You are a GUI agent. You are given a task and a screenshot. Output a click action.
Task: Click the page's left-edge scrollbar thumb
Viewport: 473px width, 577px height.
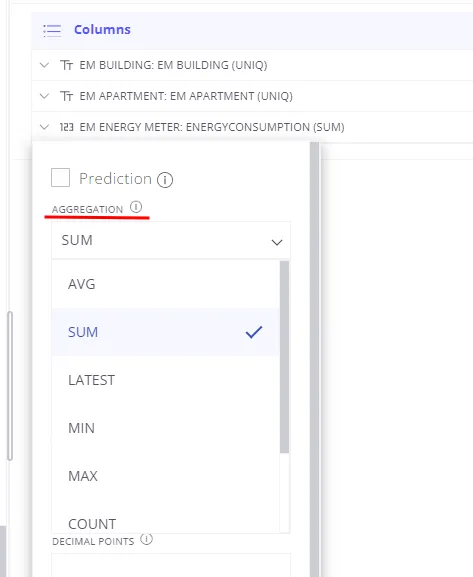(x=10, y=386)
